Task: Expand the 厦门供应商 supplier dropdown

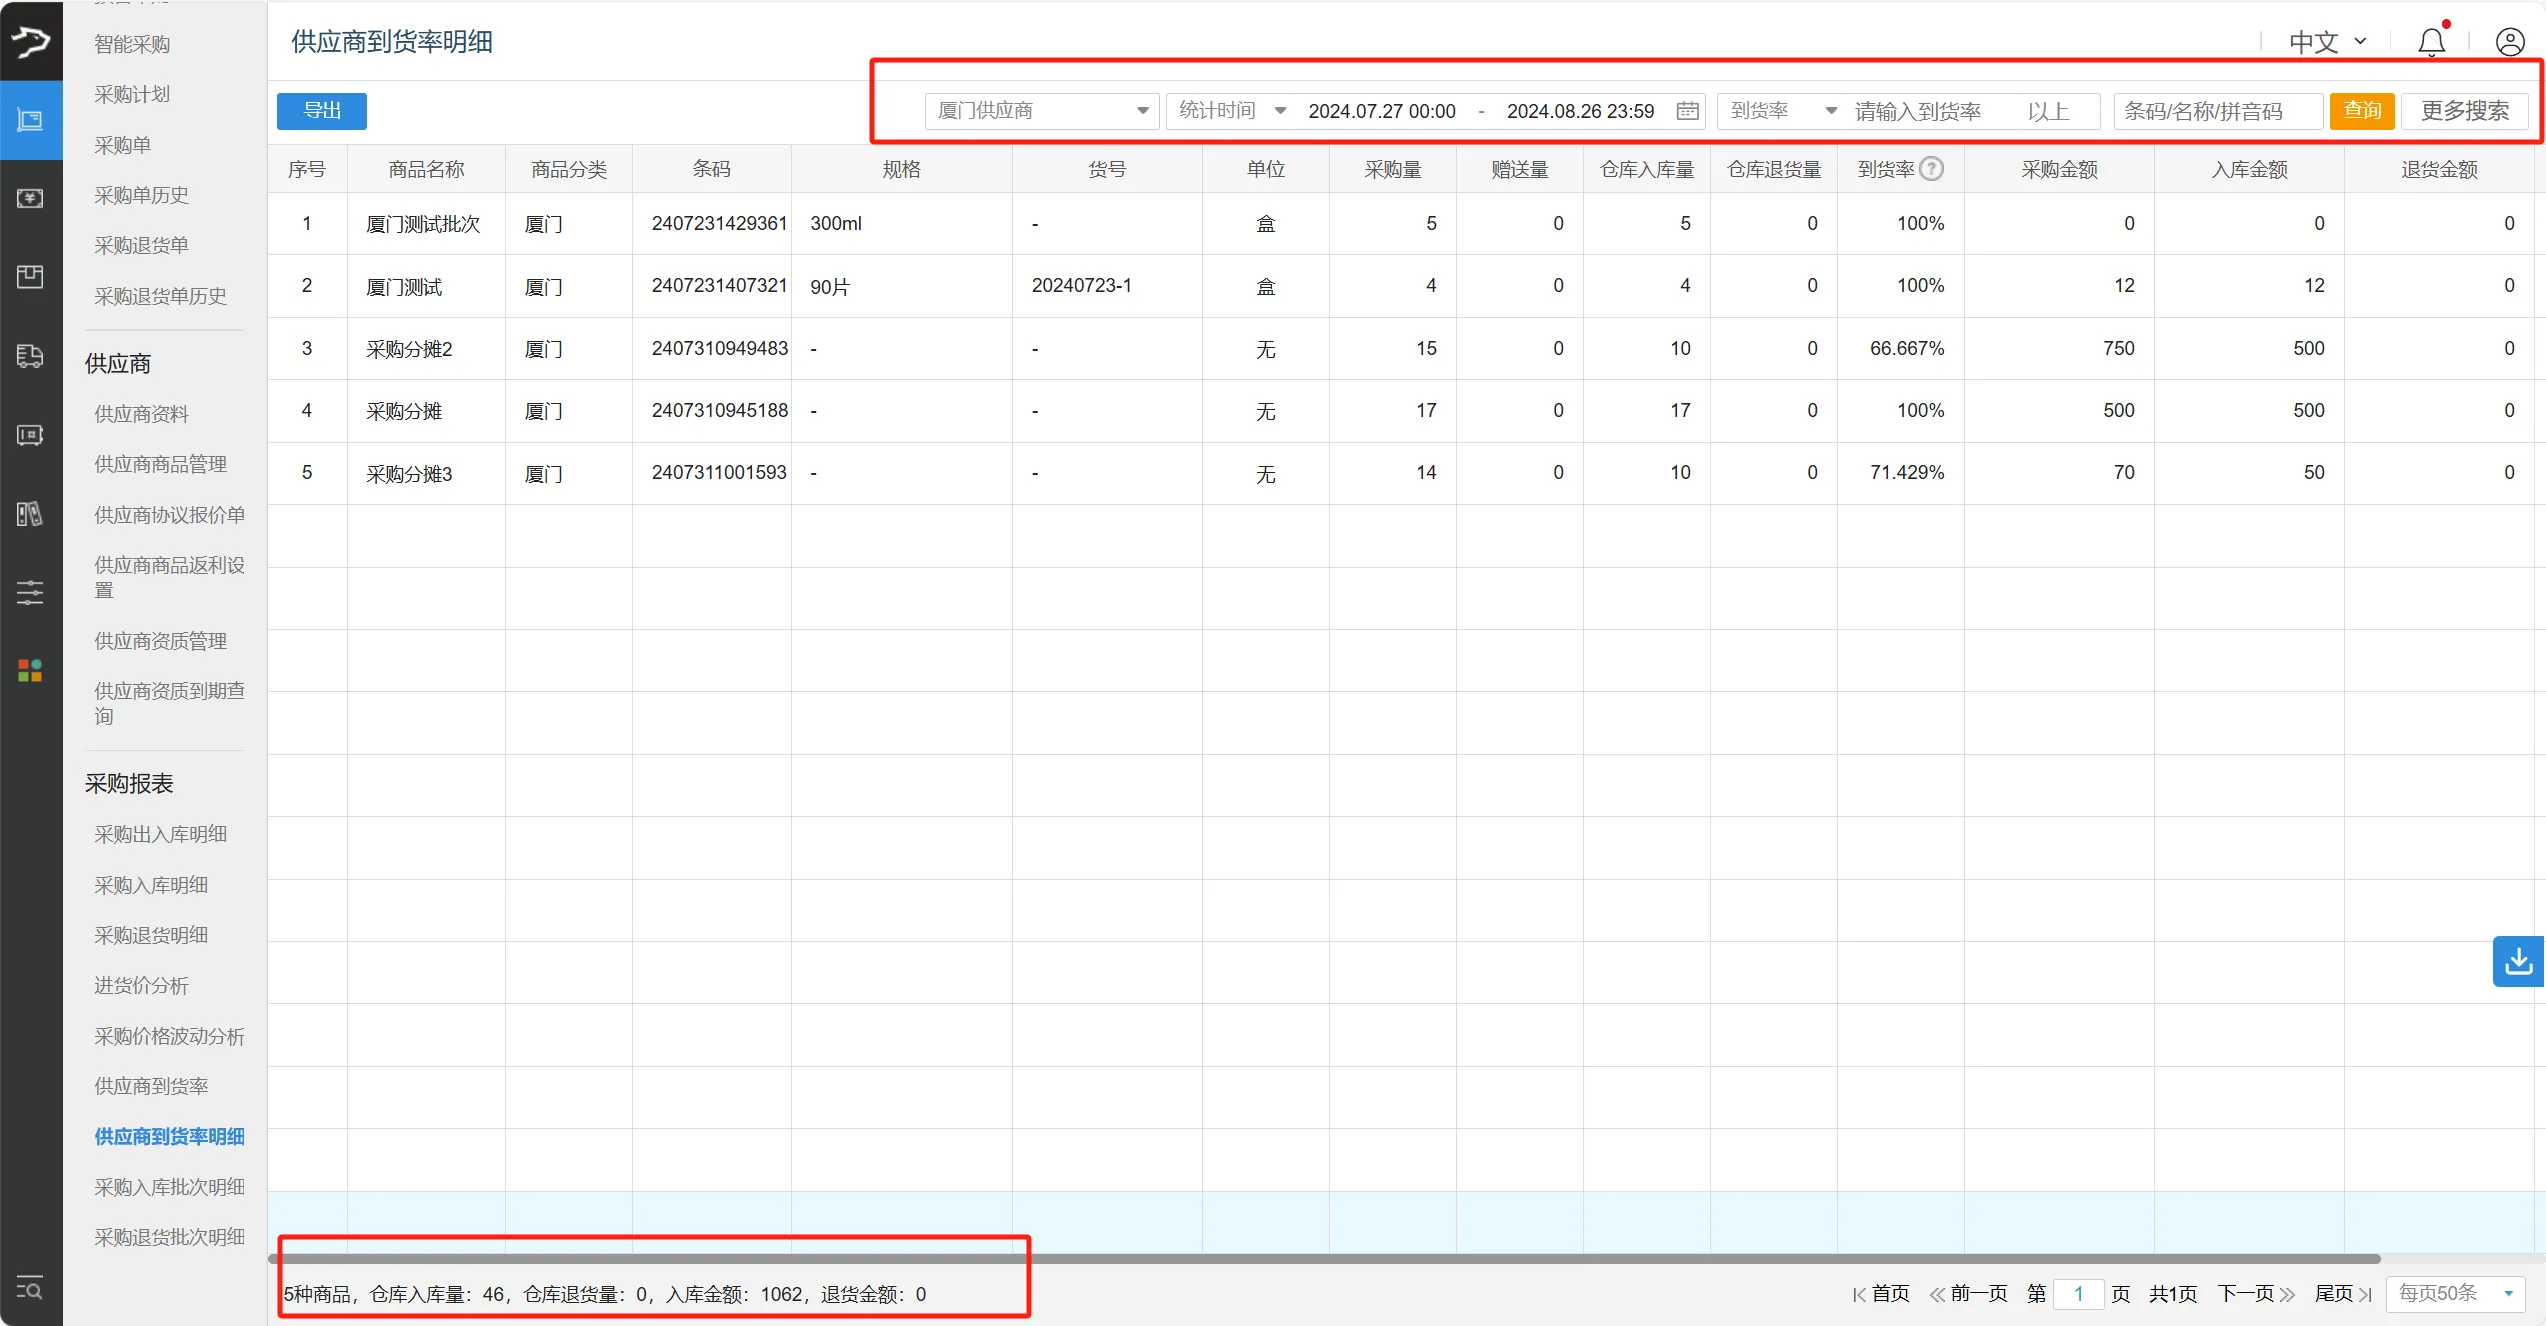Action: click(x=1041, y=111)
